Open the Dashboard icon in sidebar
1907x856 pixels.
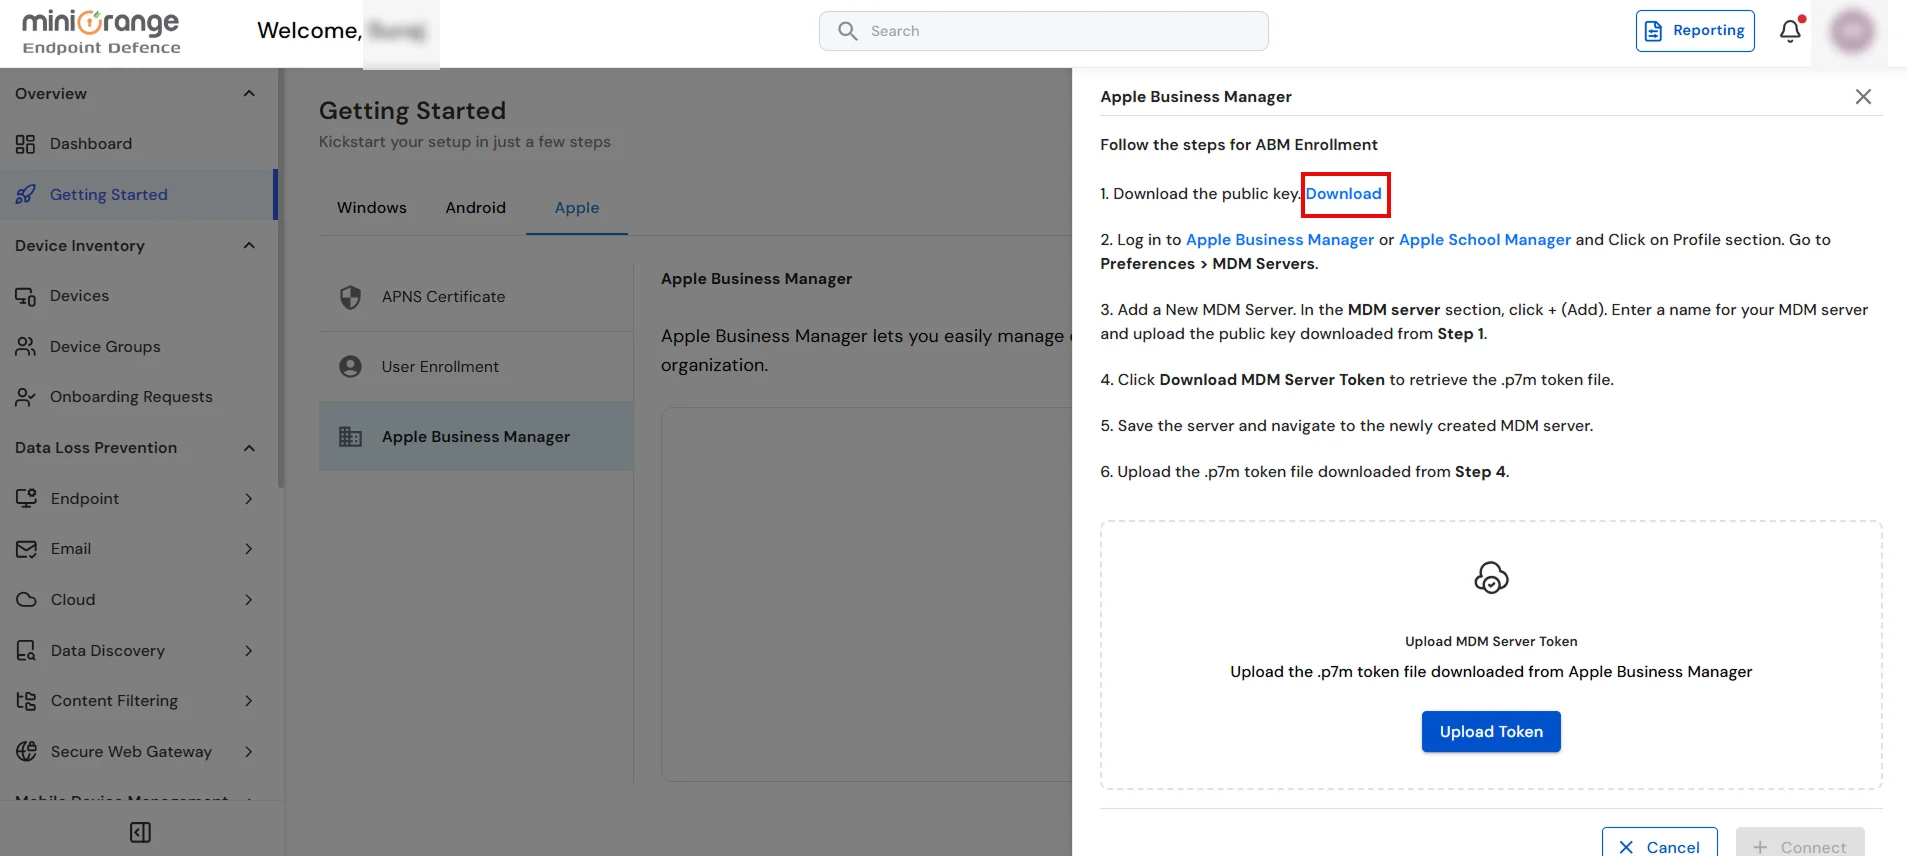[26, 144]
